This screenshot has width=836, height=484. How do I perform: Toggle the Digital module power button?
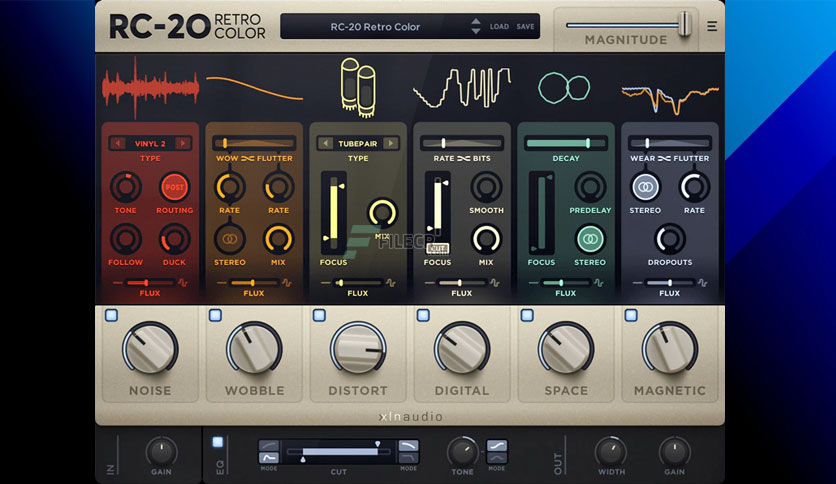[423, 315]
